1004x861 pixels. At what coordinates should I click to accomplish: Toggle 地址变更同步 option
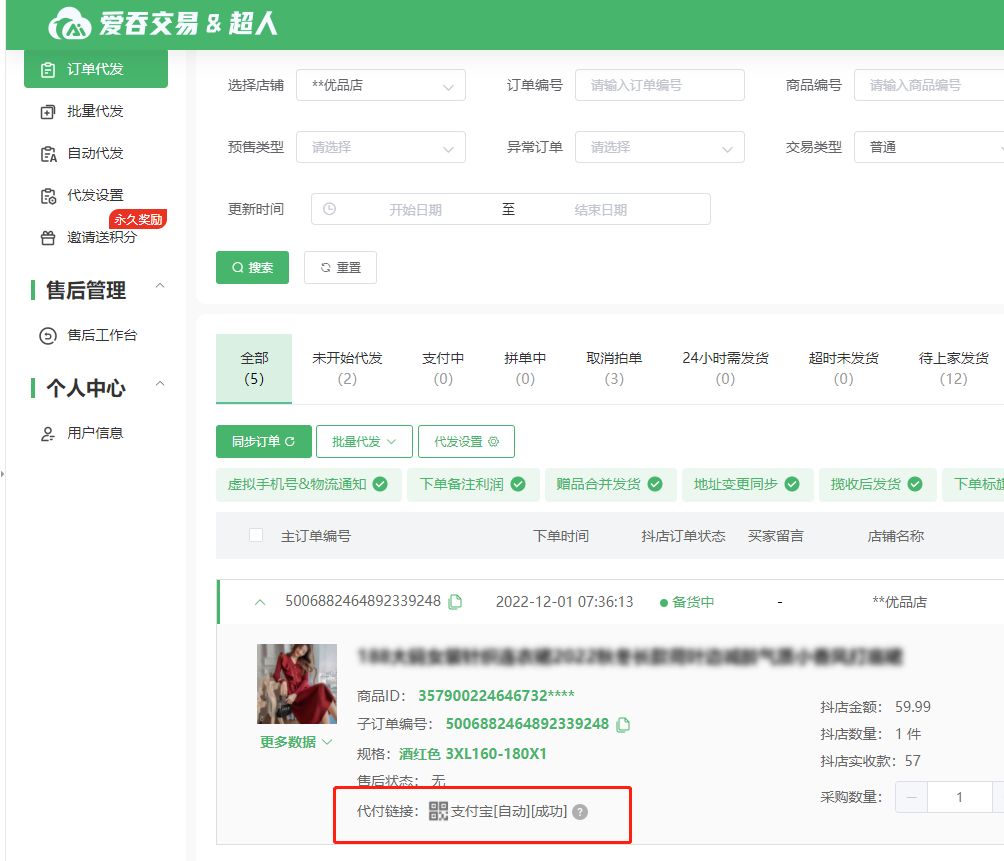[x=747, y=485]
